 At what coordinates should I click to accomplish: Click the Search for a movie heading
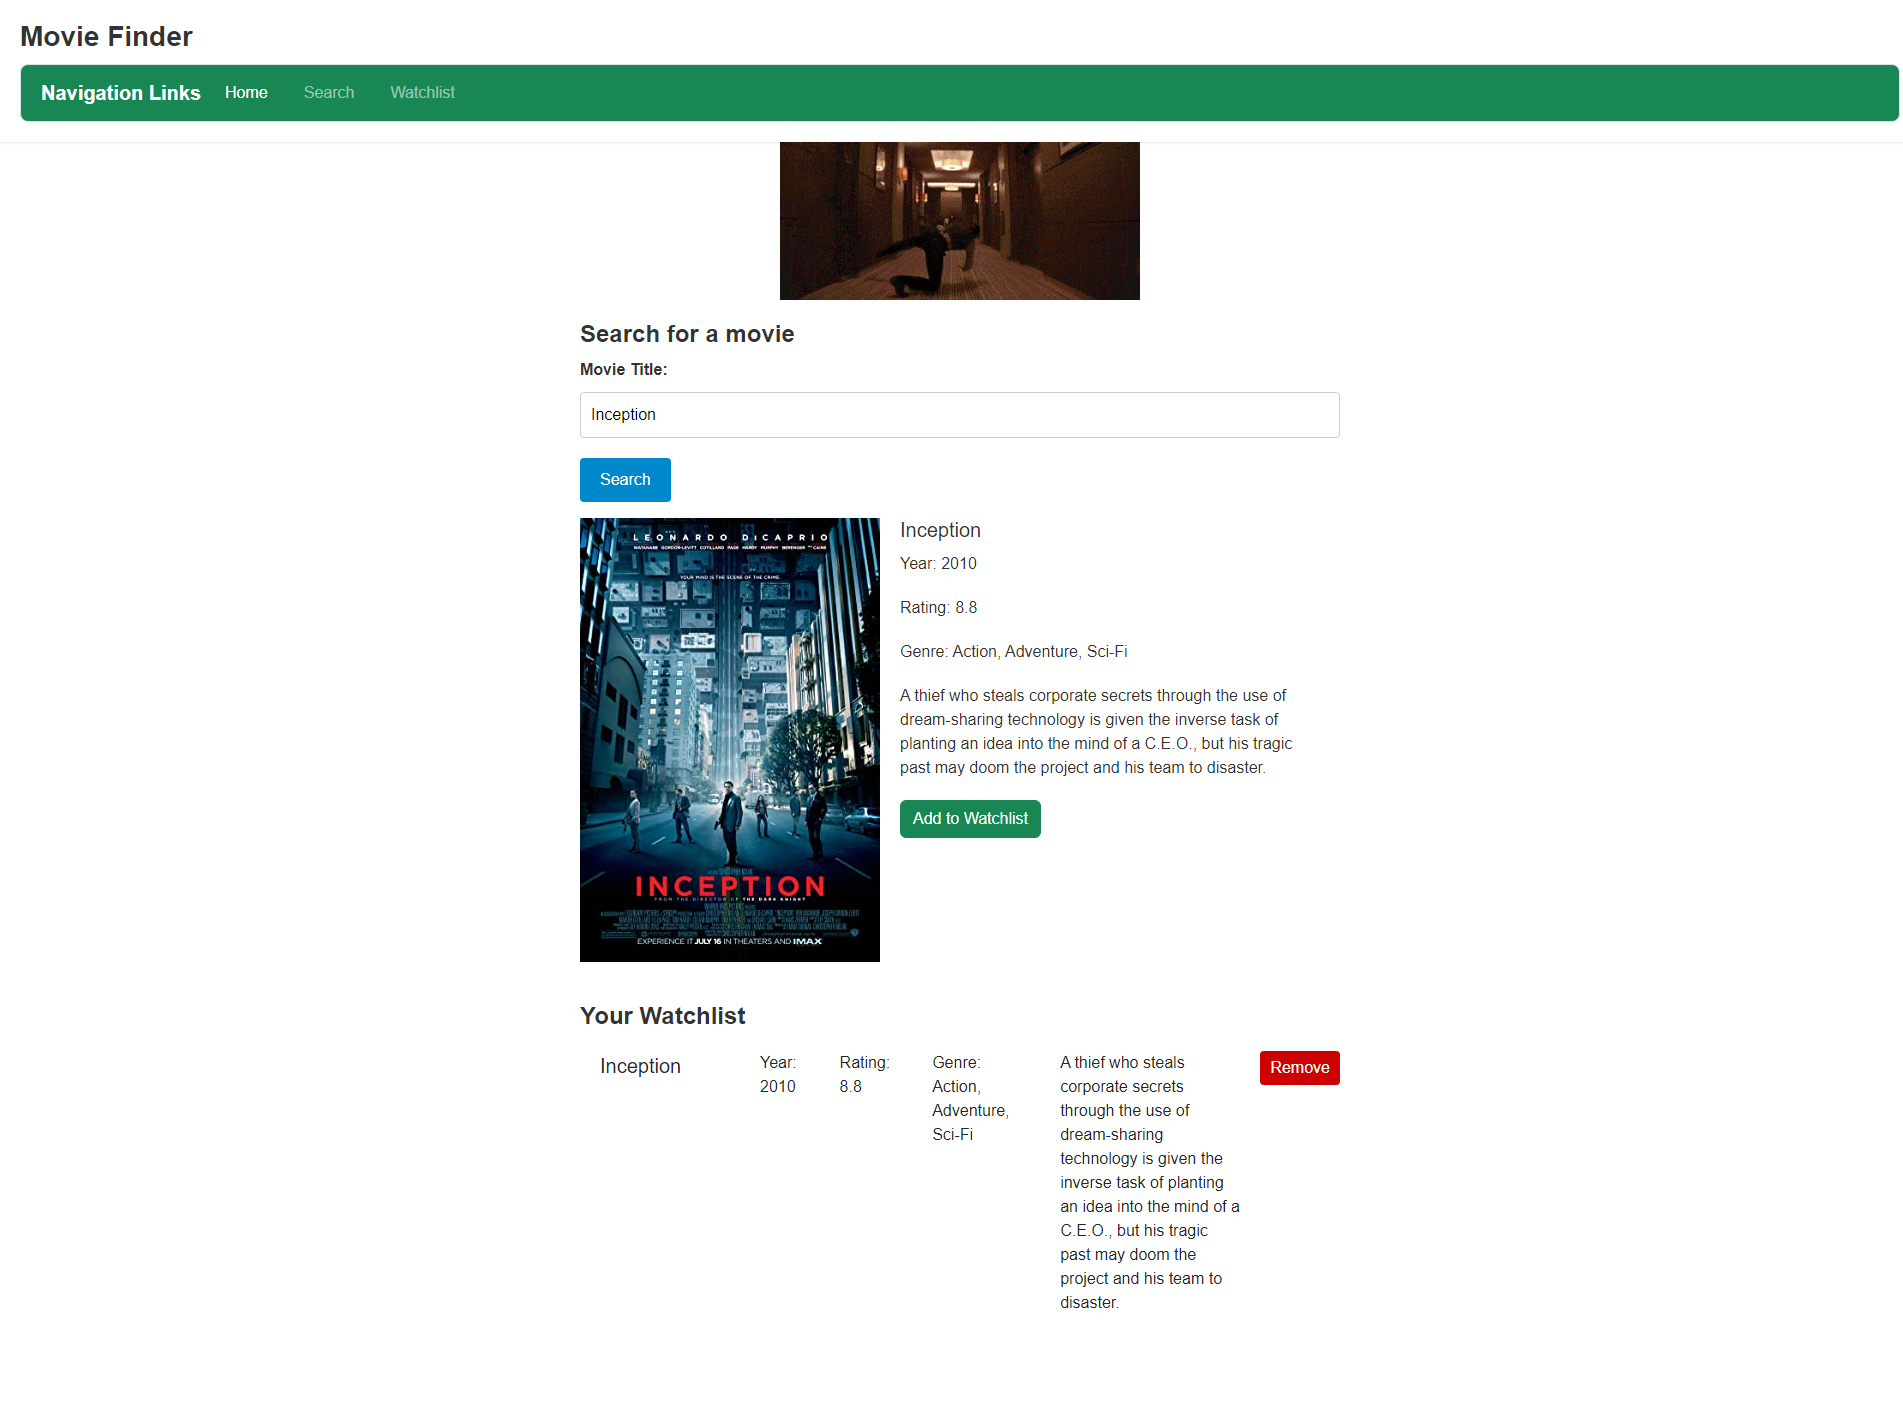(x=686, y=333)
